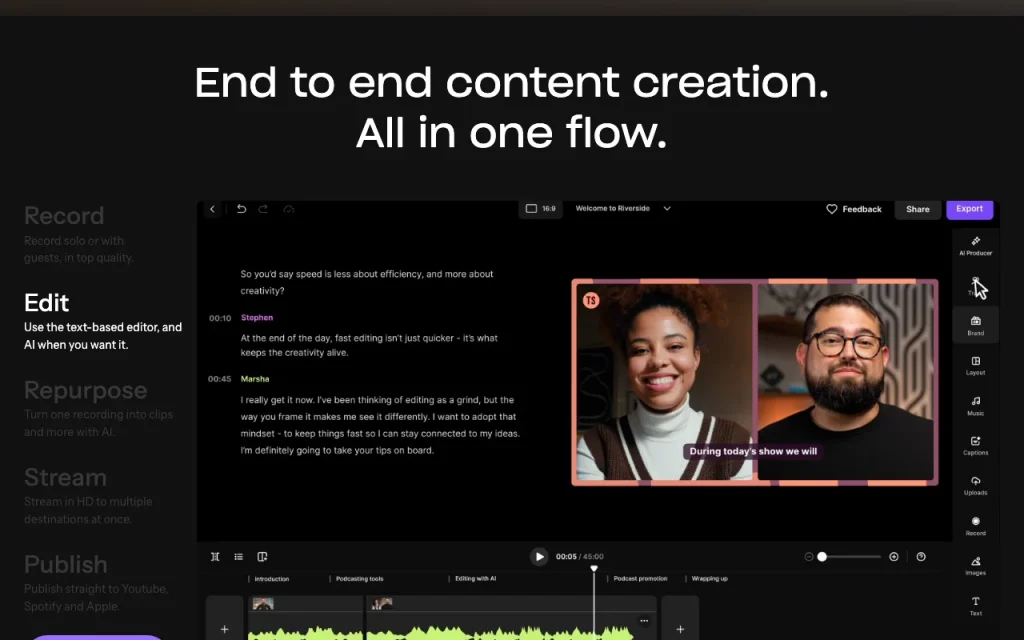1024x640 pixels.
Task: Zoom in the timeline with plus icon
Action: click(x=893, y=556)
